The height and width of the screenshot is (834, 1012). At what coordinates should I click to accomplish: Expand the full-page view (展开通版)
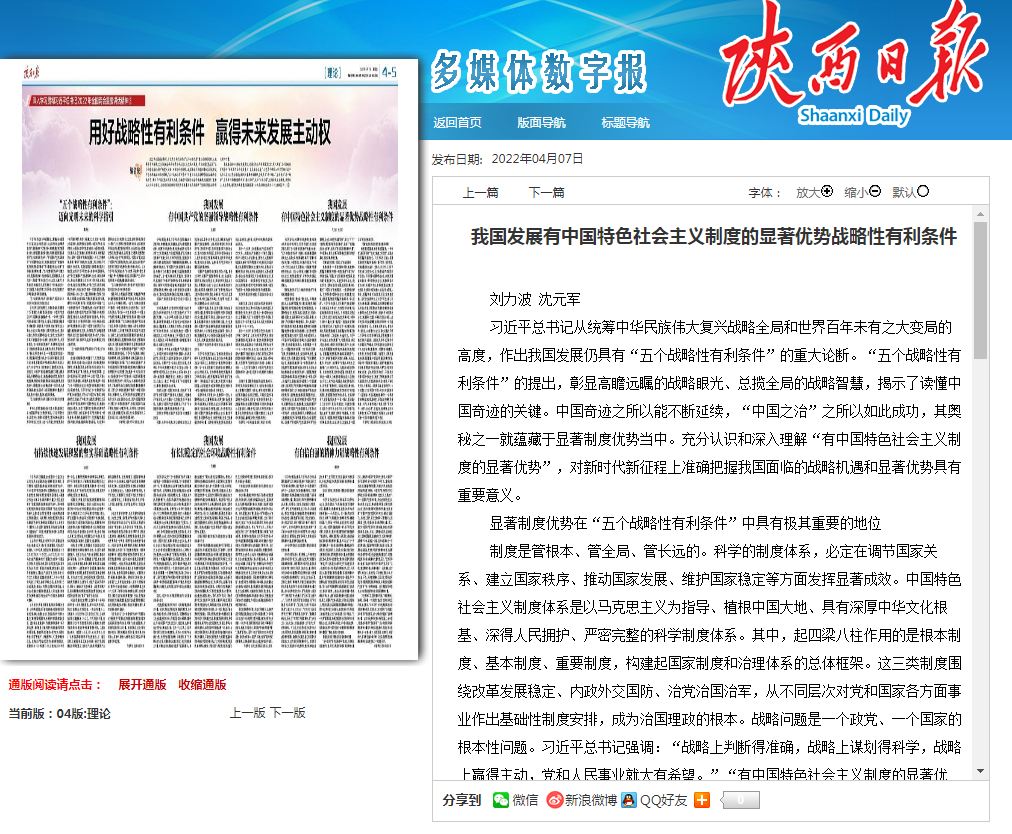142,685
